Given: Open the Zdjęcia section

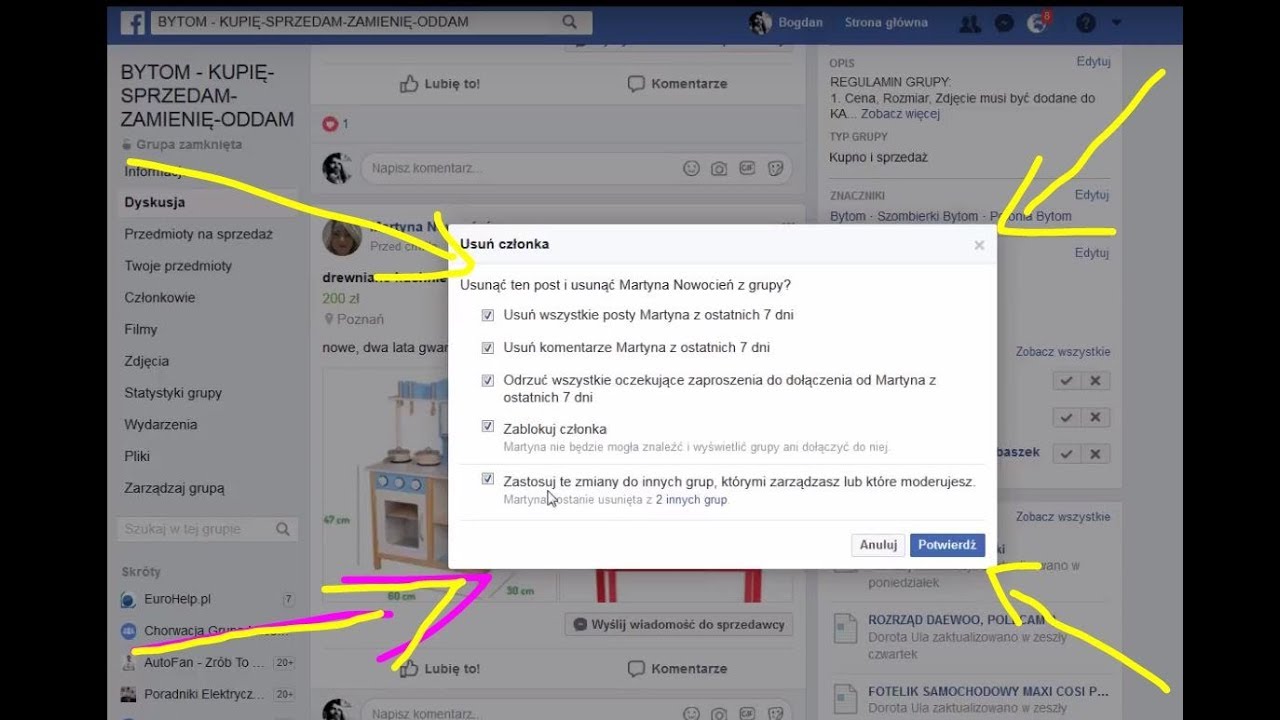Looking at the screenshot, I should click(147, 361).
